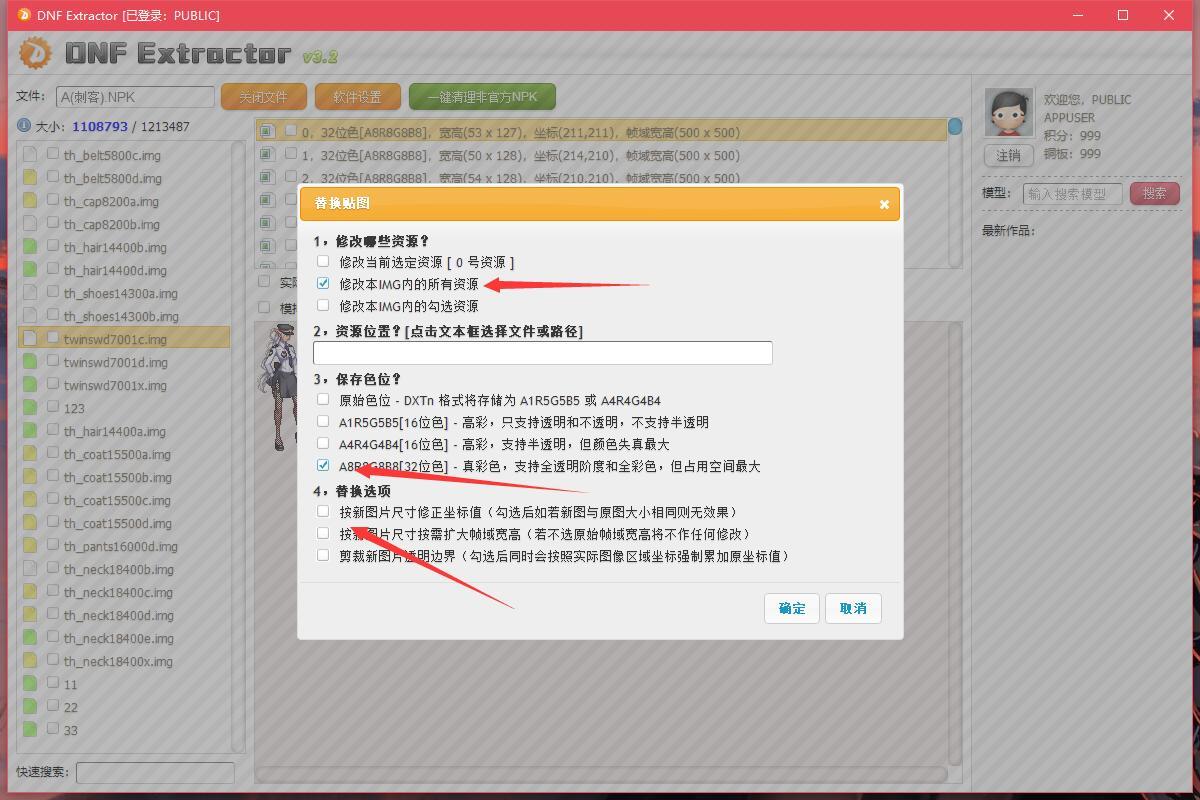Screen dimensions: 1200x800
Task: Click 取消 button in dialog
Action: tap(853, 608)
